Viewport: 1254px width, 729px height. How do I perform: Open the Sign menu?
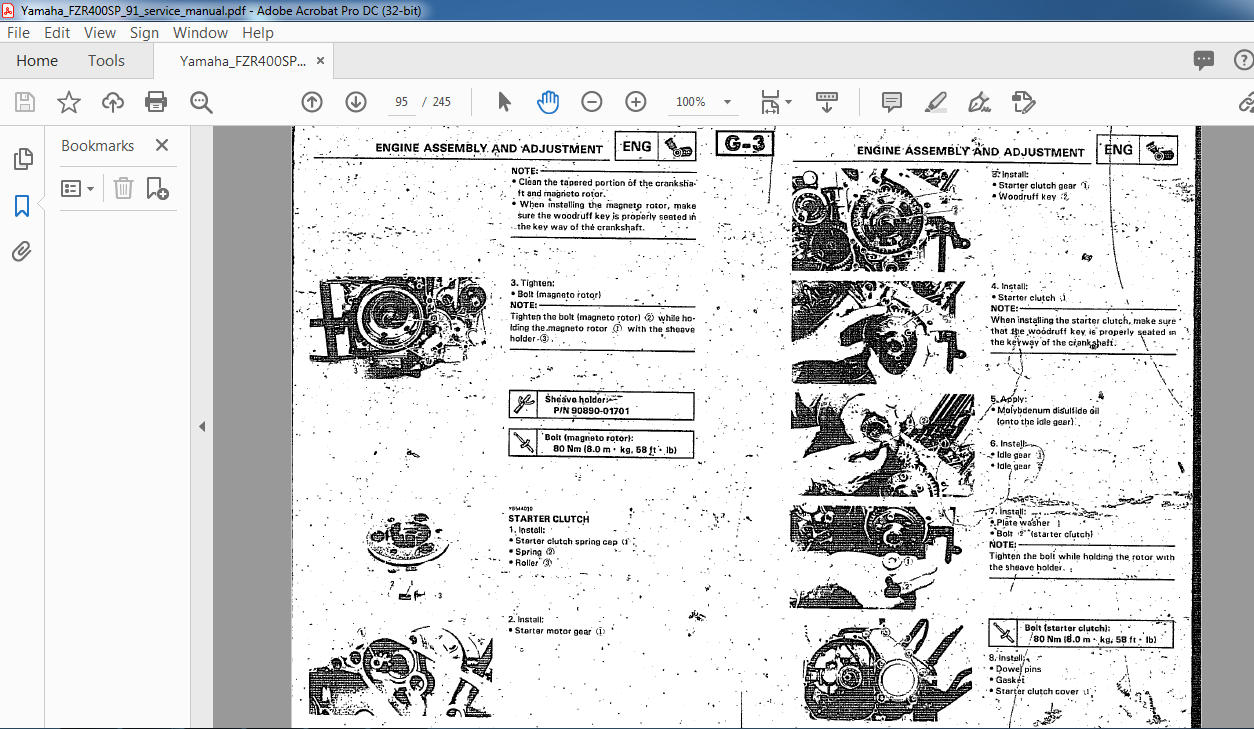[144, 32]
